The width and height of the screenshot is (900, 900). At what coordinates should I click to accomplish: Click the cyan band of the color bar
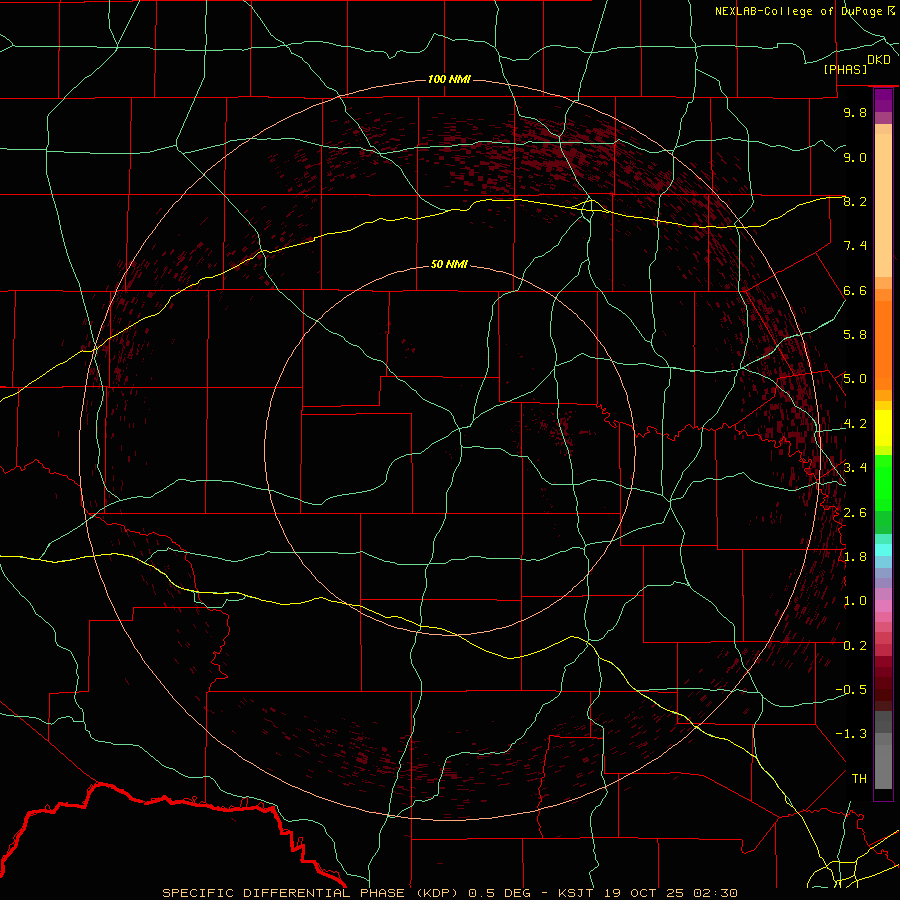883,550
